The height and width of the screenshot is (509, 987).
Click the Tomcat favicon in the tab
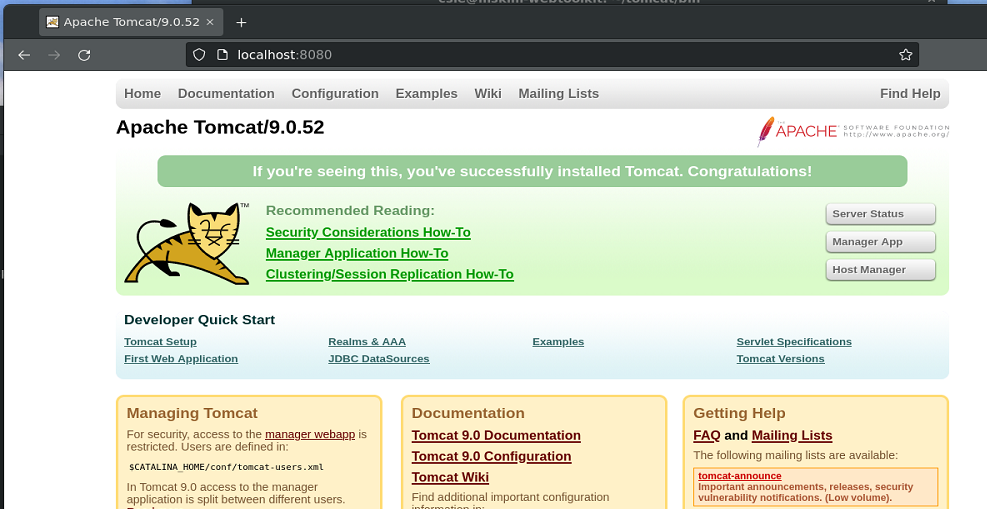[52, 22]
